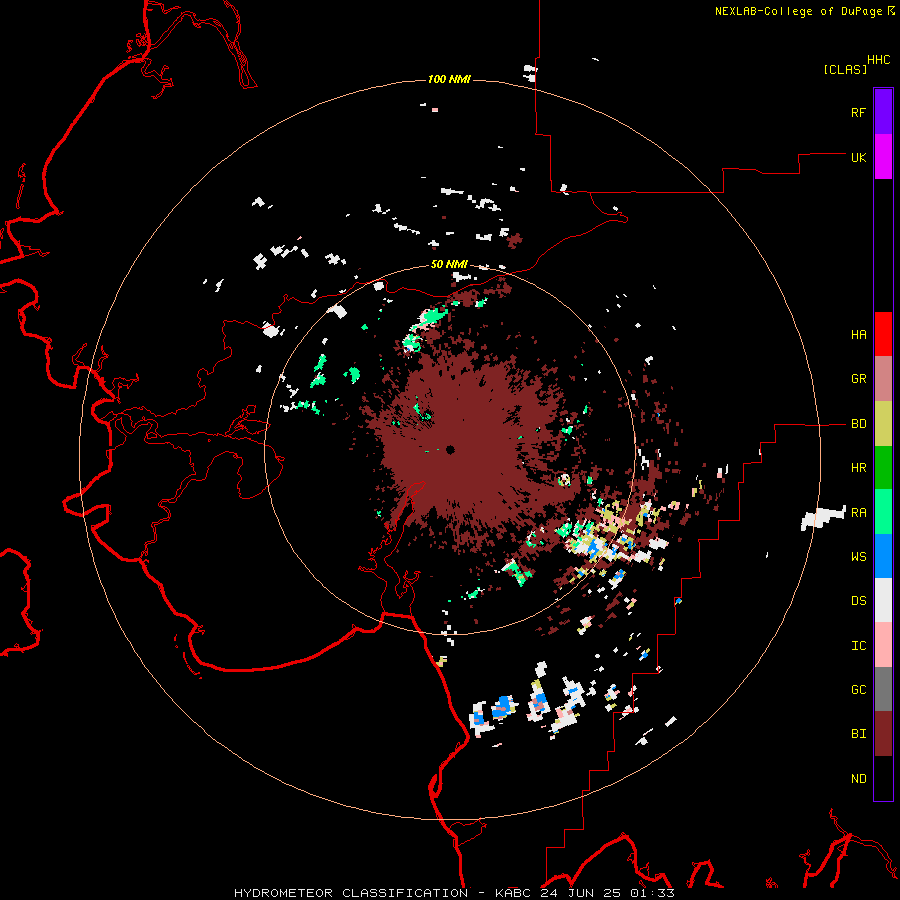
Task: Select the GR dusty-pink legend swatch
Action: coord(883,379)
